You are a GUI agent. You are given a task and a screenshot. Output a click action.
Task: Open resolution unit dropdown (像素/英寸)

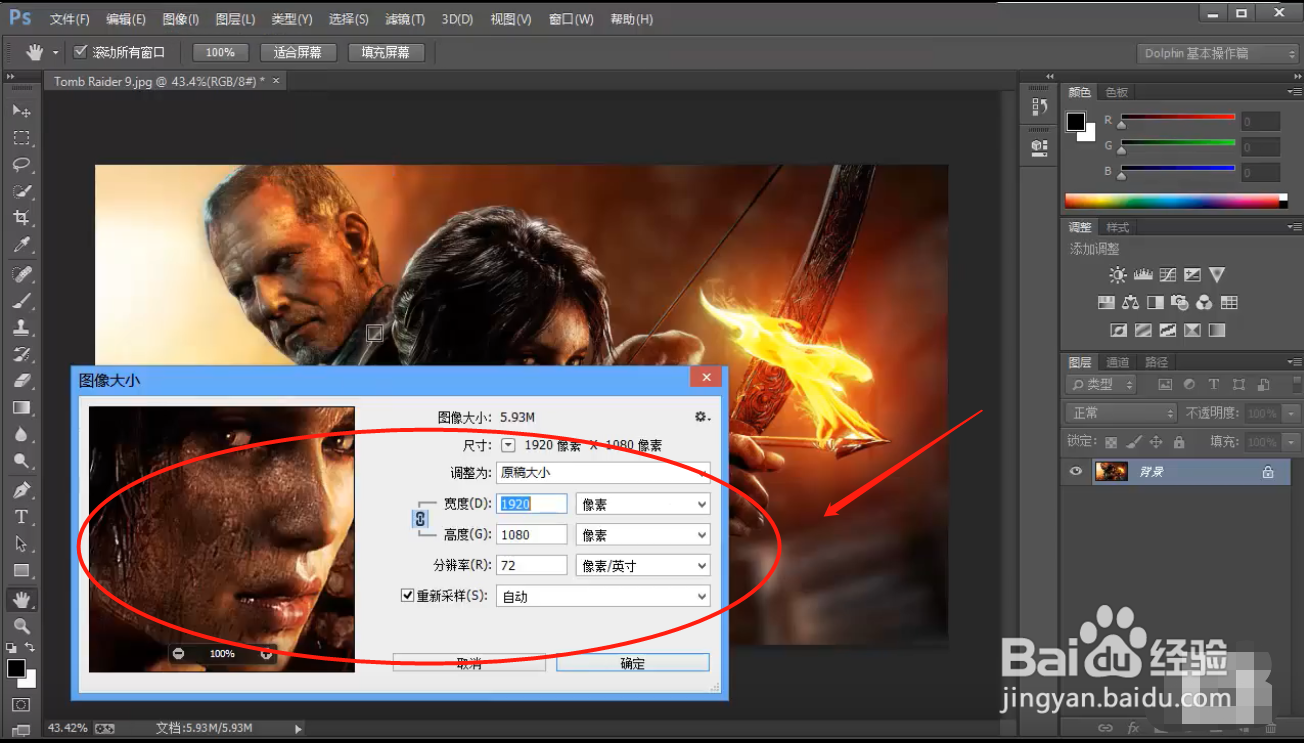(643, 565)
